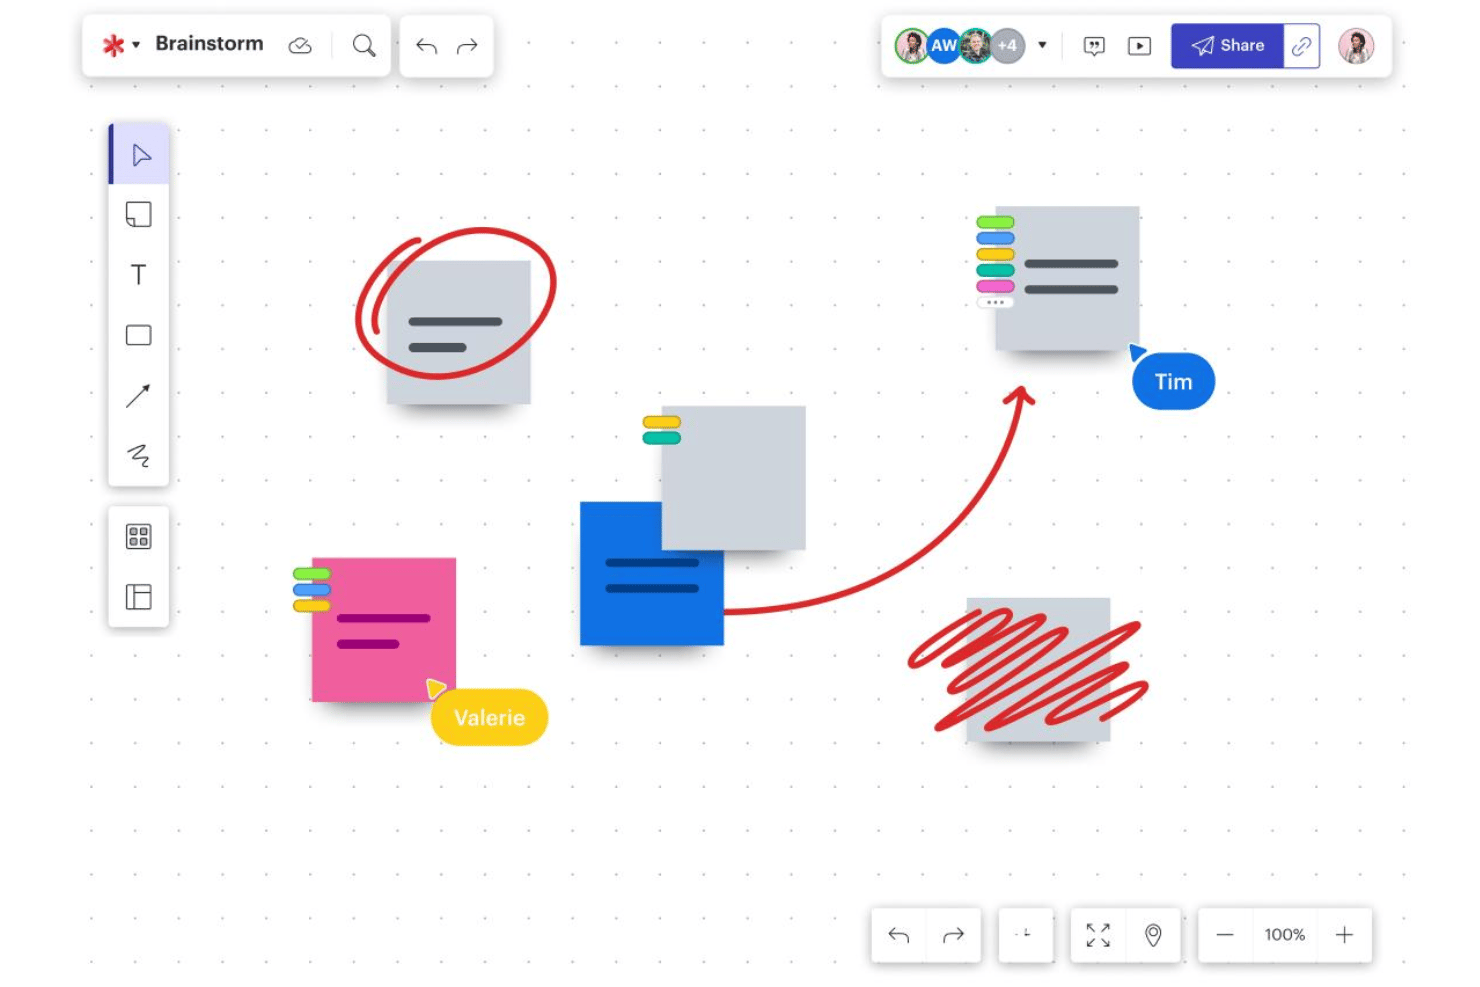
Task: Select the red-circled gray sticky note
Action: (459, 332)
